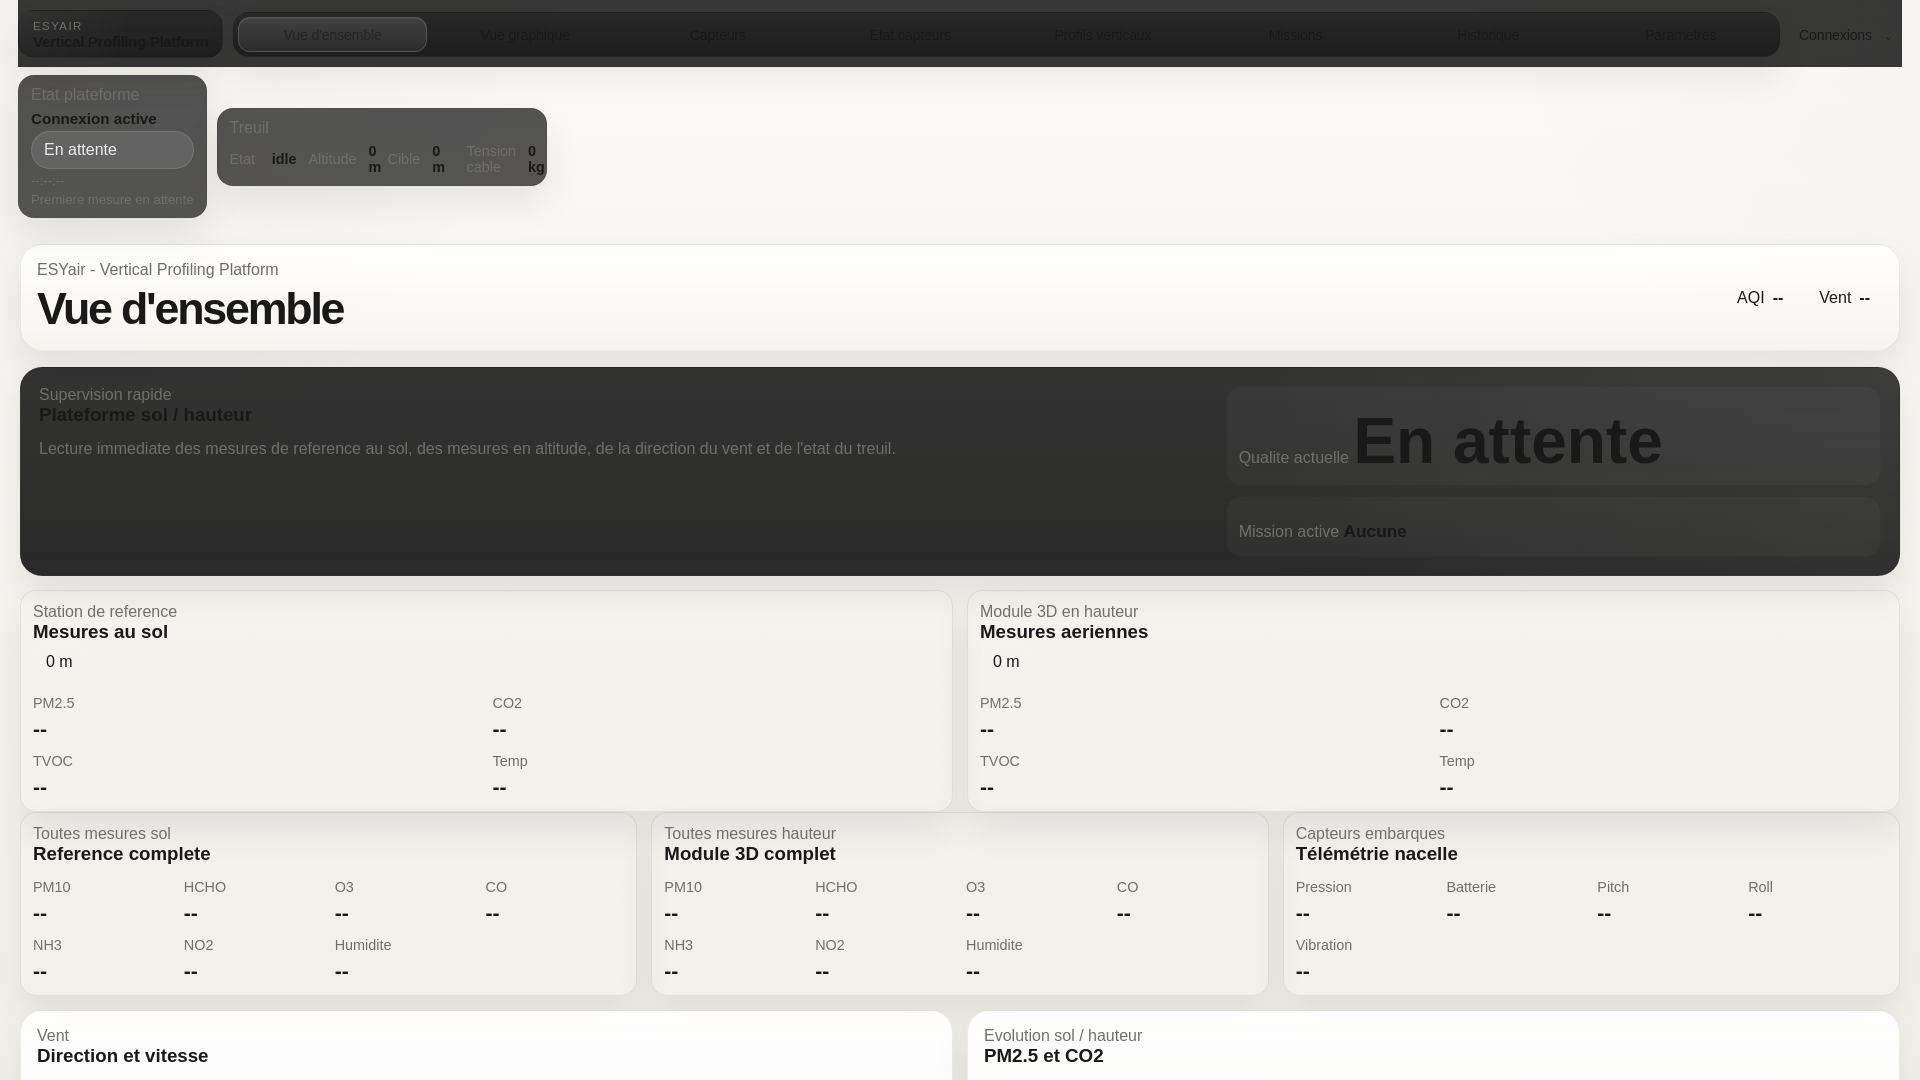The image size is (1920, 1080).
Task: Click Temp in Mesures au sol
Action: pyautogui.click(x=510, y=761)
